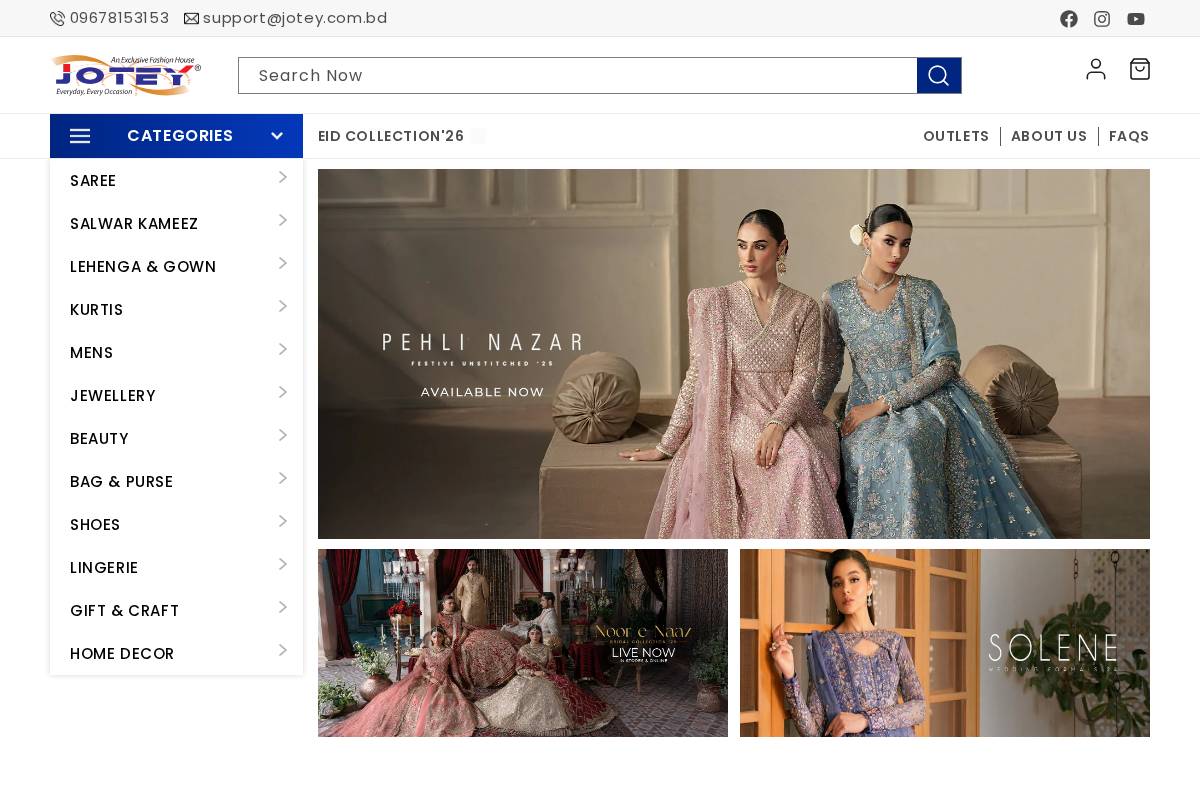The image size is (1200, 800).
Task: Expand the Saree category arrow
Action: [x=283, y=178]
